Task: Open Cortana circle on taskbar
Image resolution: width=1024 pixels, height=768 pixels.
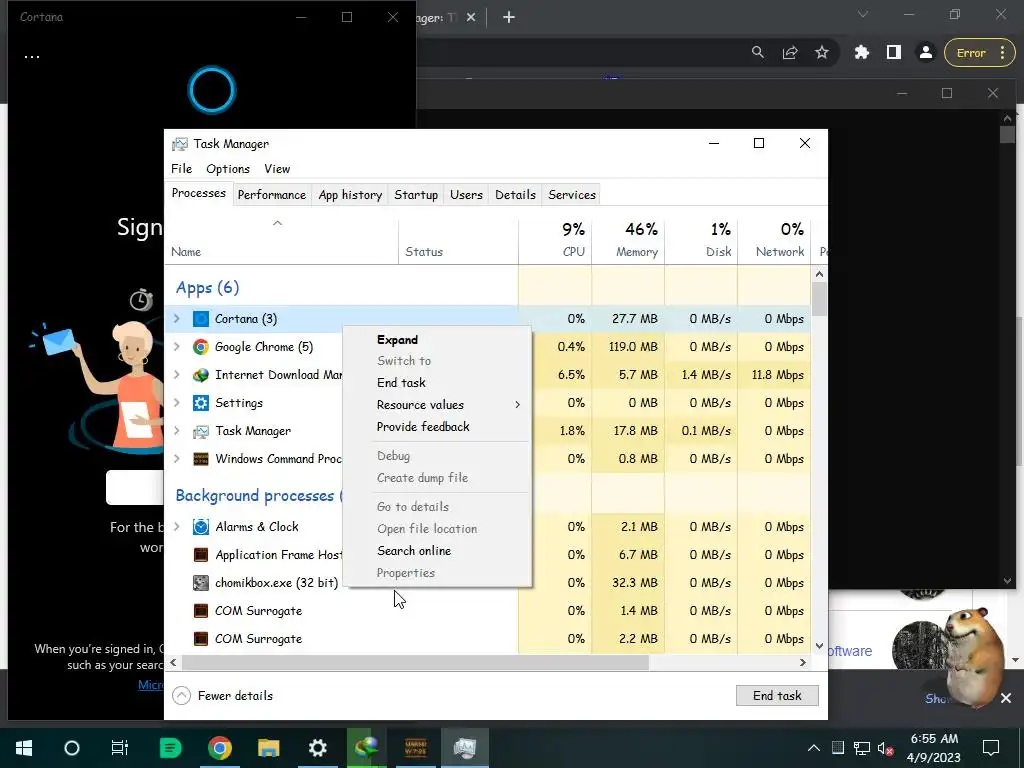Action: click(x=72, y=748)
